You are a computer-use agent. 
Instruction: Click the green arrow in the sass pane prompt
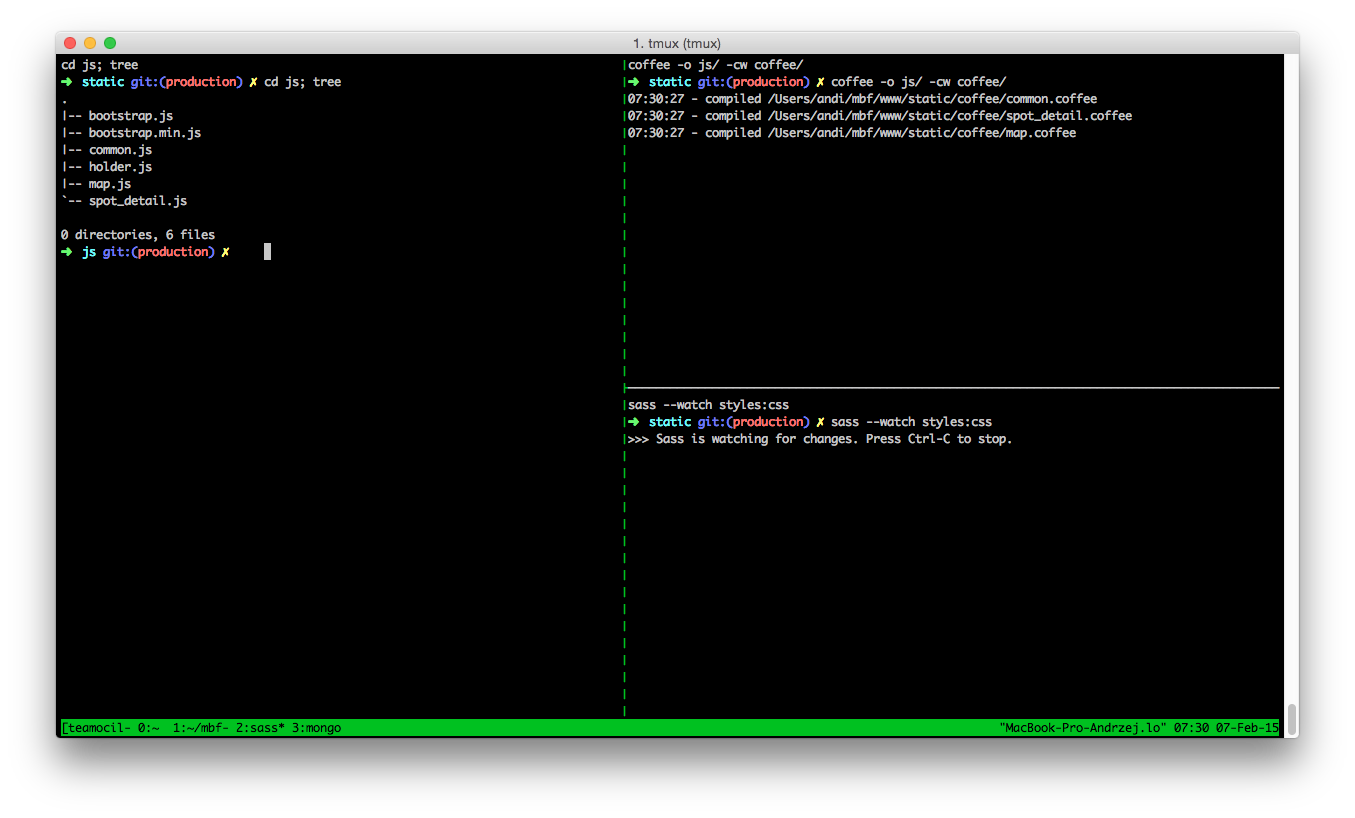634,422
